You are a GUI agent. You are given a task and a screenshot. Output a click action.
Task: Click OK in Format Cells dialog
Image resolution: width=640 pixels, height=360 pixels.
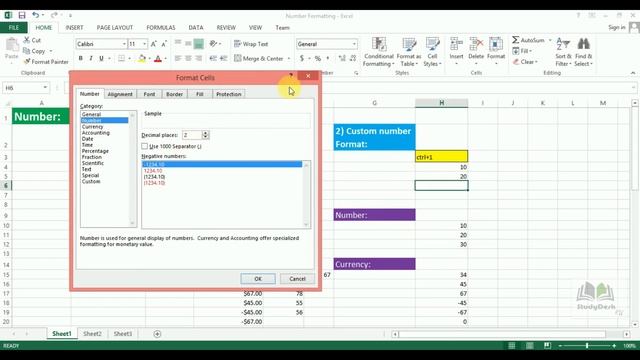(x=258, y=279)
